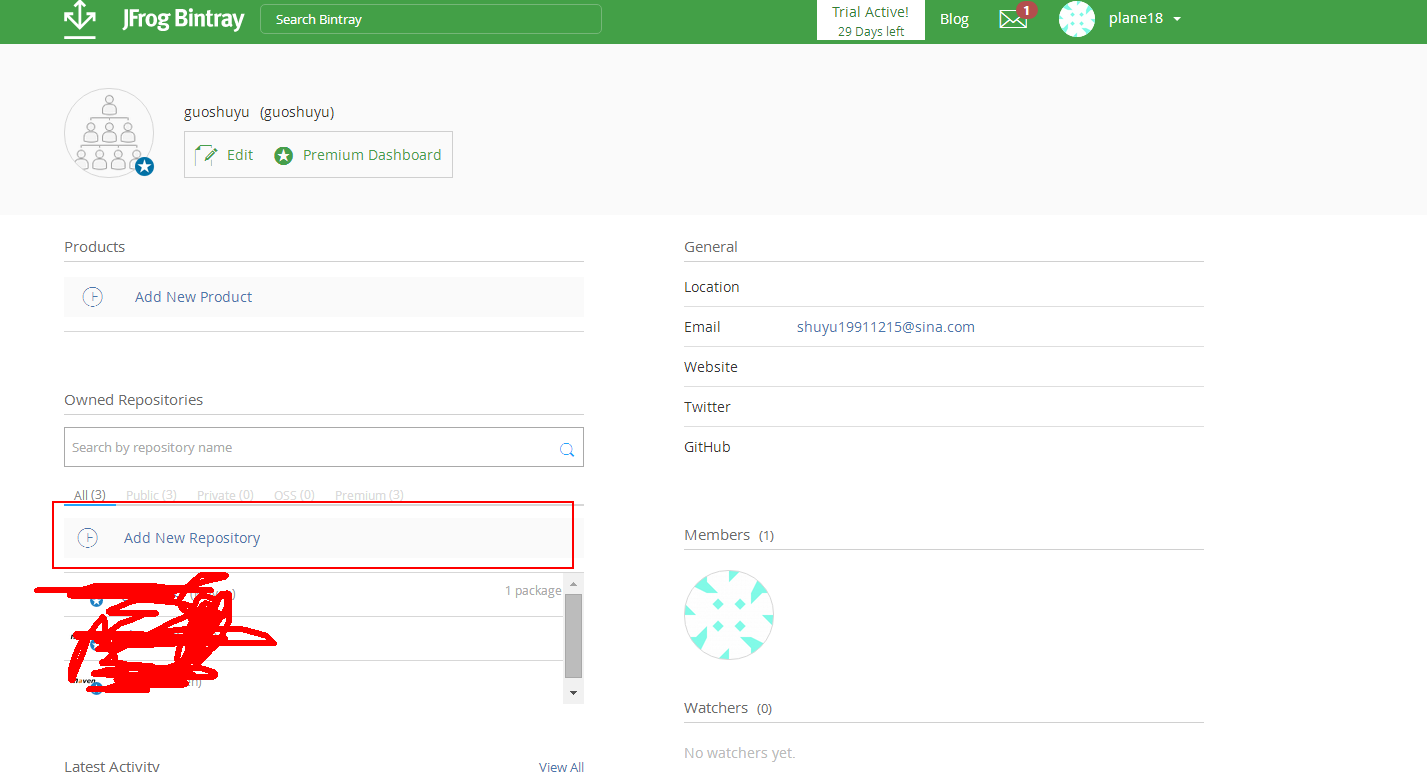Switch to the Public (3) tab
This screenshot has width=1427, height=772.
point(151,495)
